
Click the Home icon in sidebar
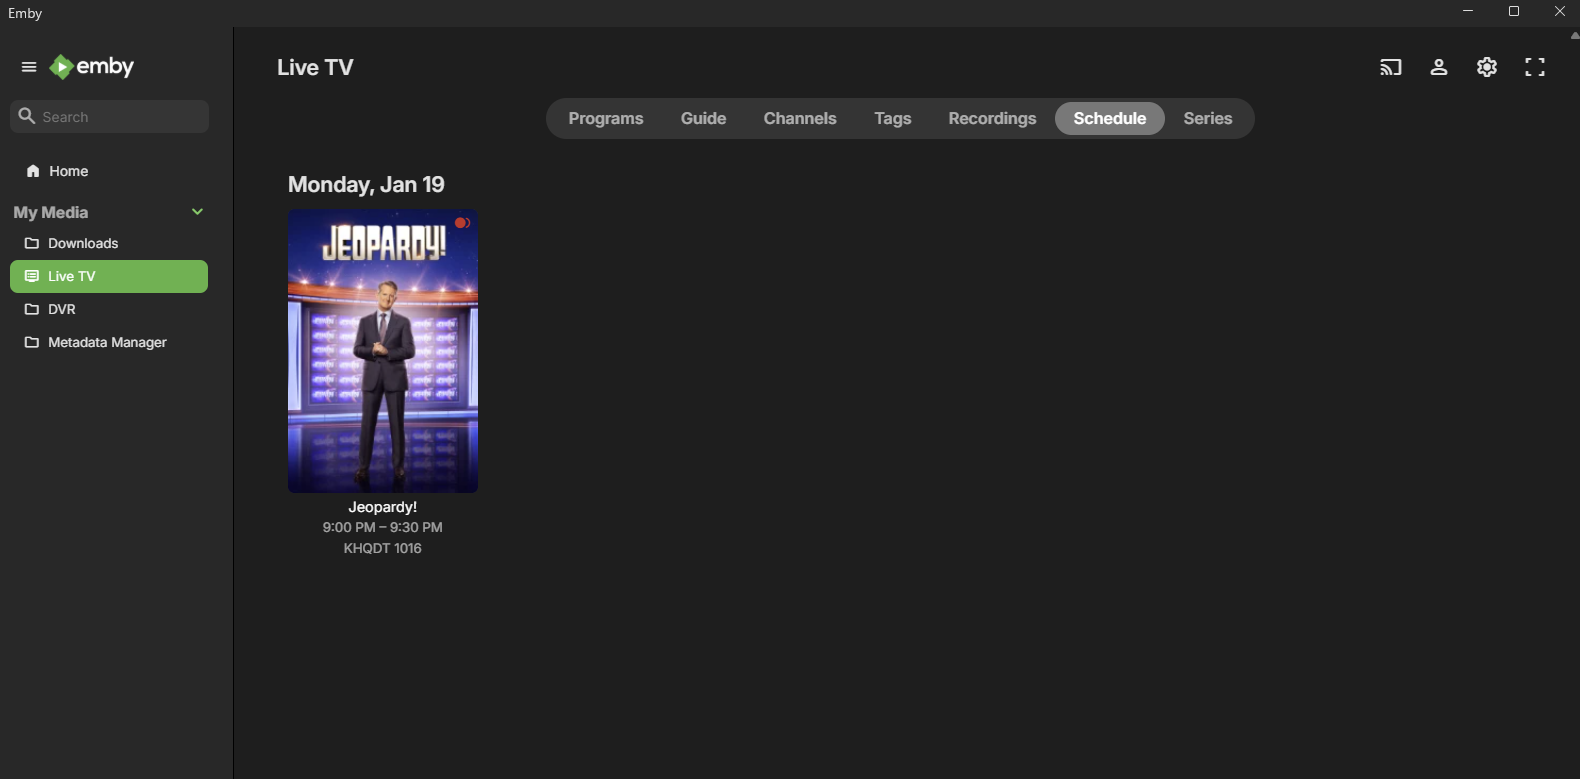click(x=33, y=171)
